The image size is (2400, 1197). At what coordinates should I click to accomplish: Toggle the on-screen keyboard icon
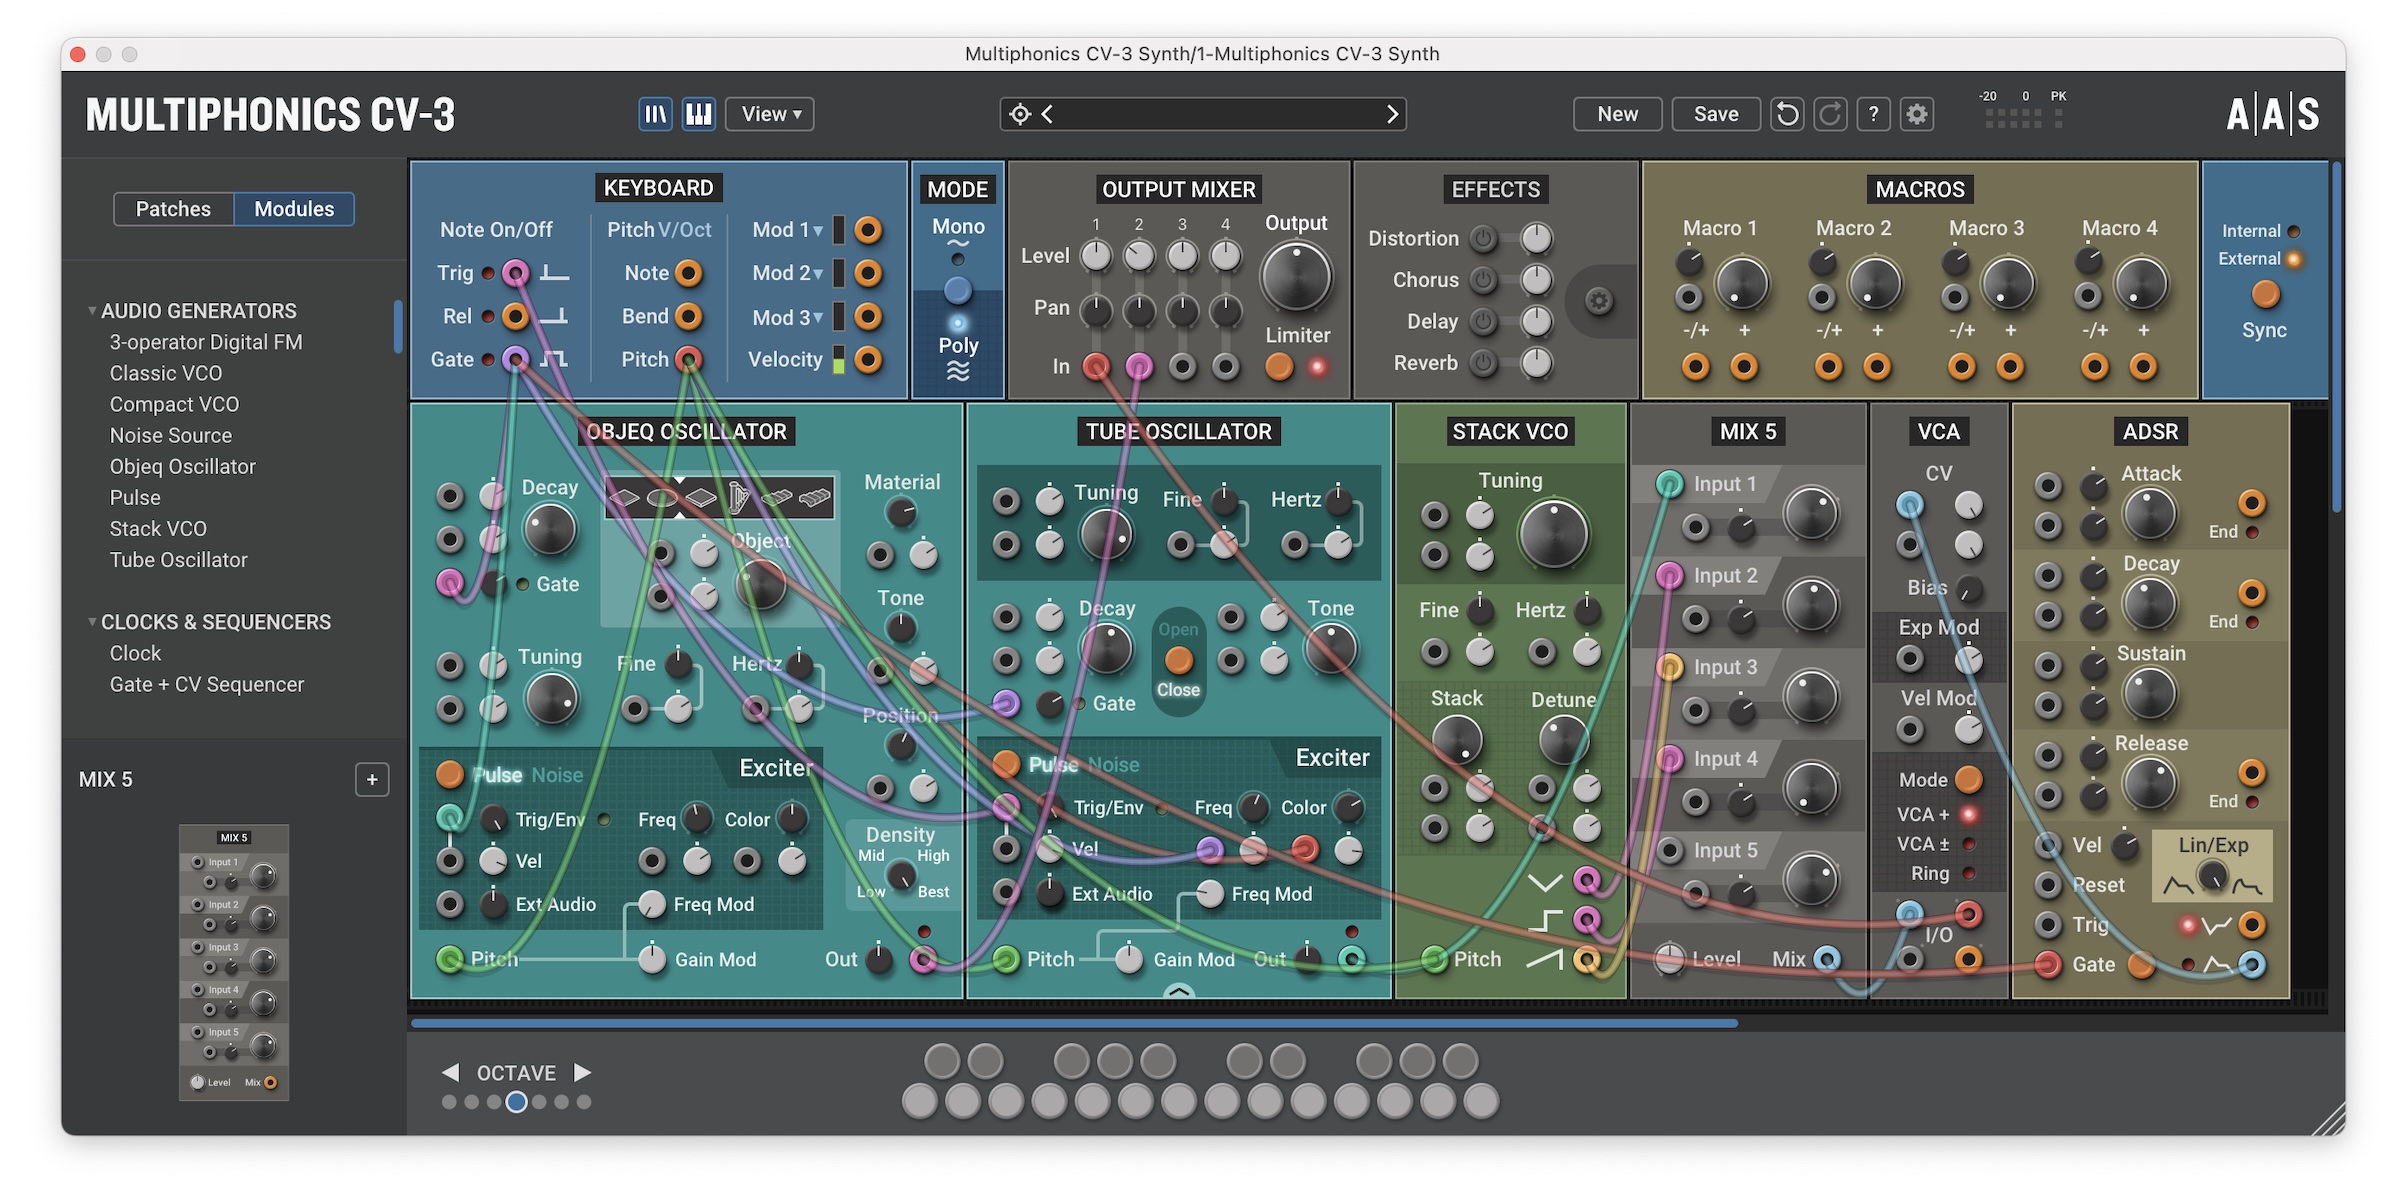click(698, 114)
